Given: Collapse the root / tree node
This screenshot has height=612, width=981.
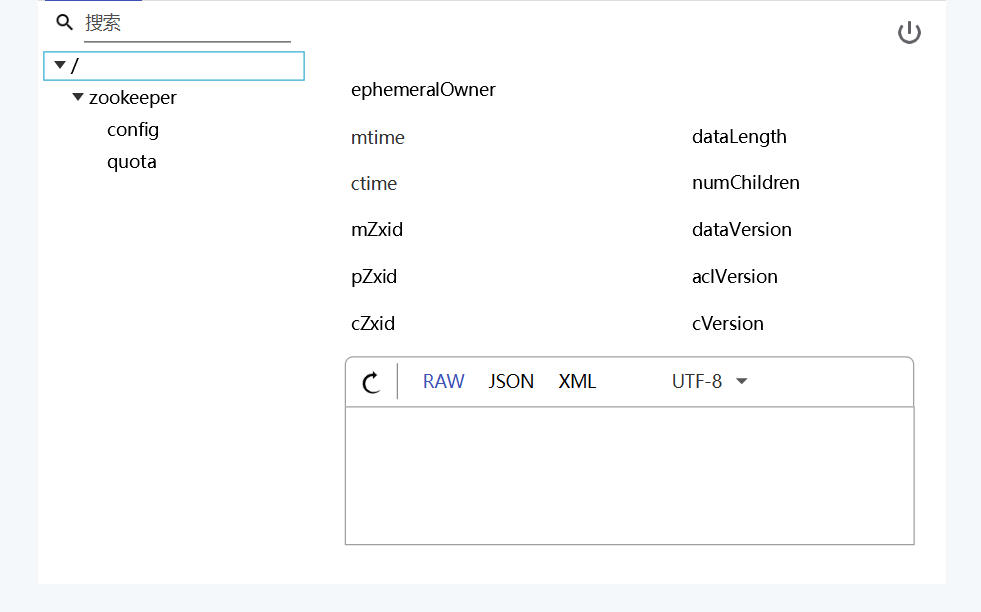Looking at the screenshot, I should click(x=60, y=64).
